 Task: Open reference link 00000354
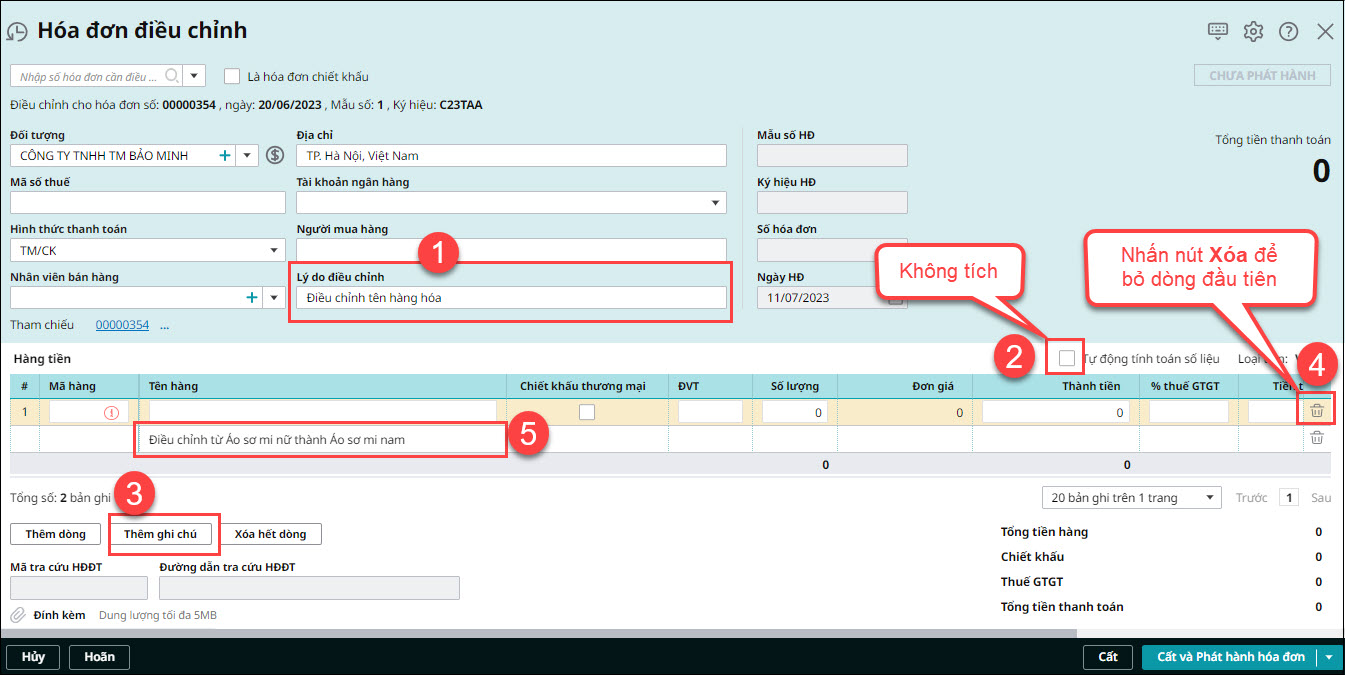pyautogui.click(x=122, y=325)
